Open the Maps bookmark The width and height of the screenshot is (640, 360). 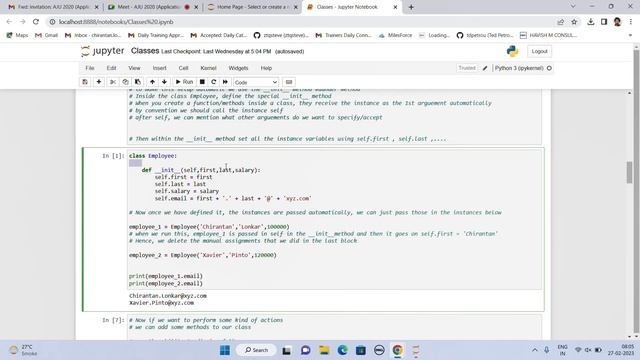tap(17, 36)
